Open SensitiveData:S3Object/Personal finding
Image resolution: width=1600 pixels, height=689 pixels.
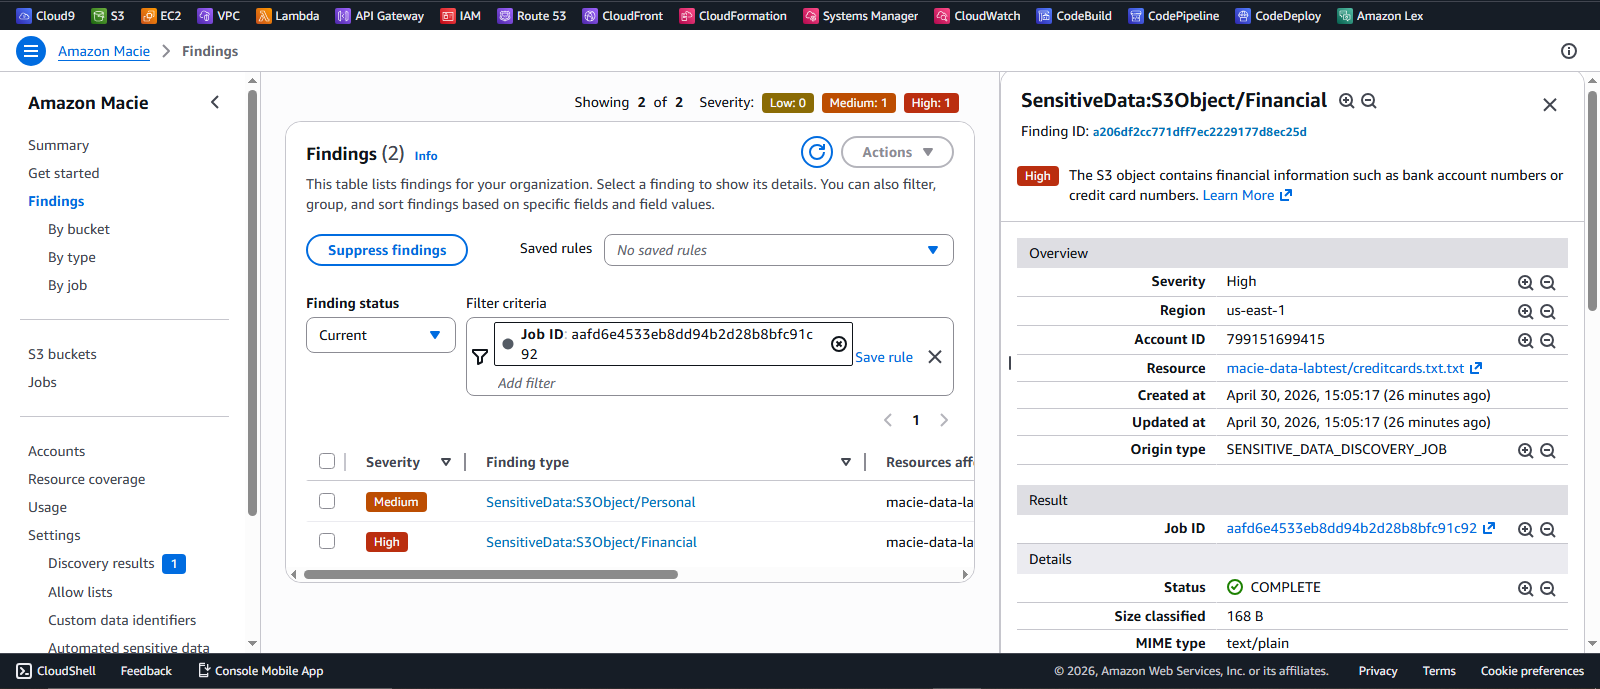[x=591, y=502]
